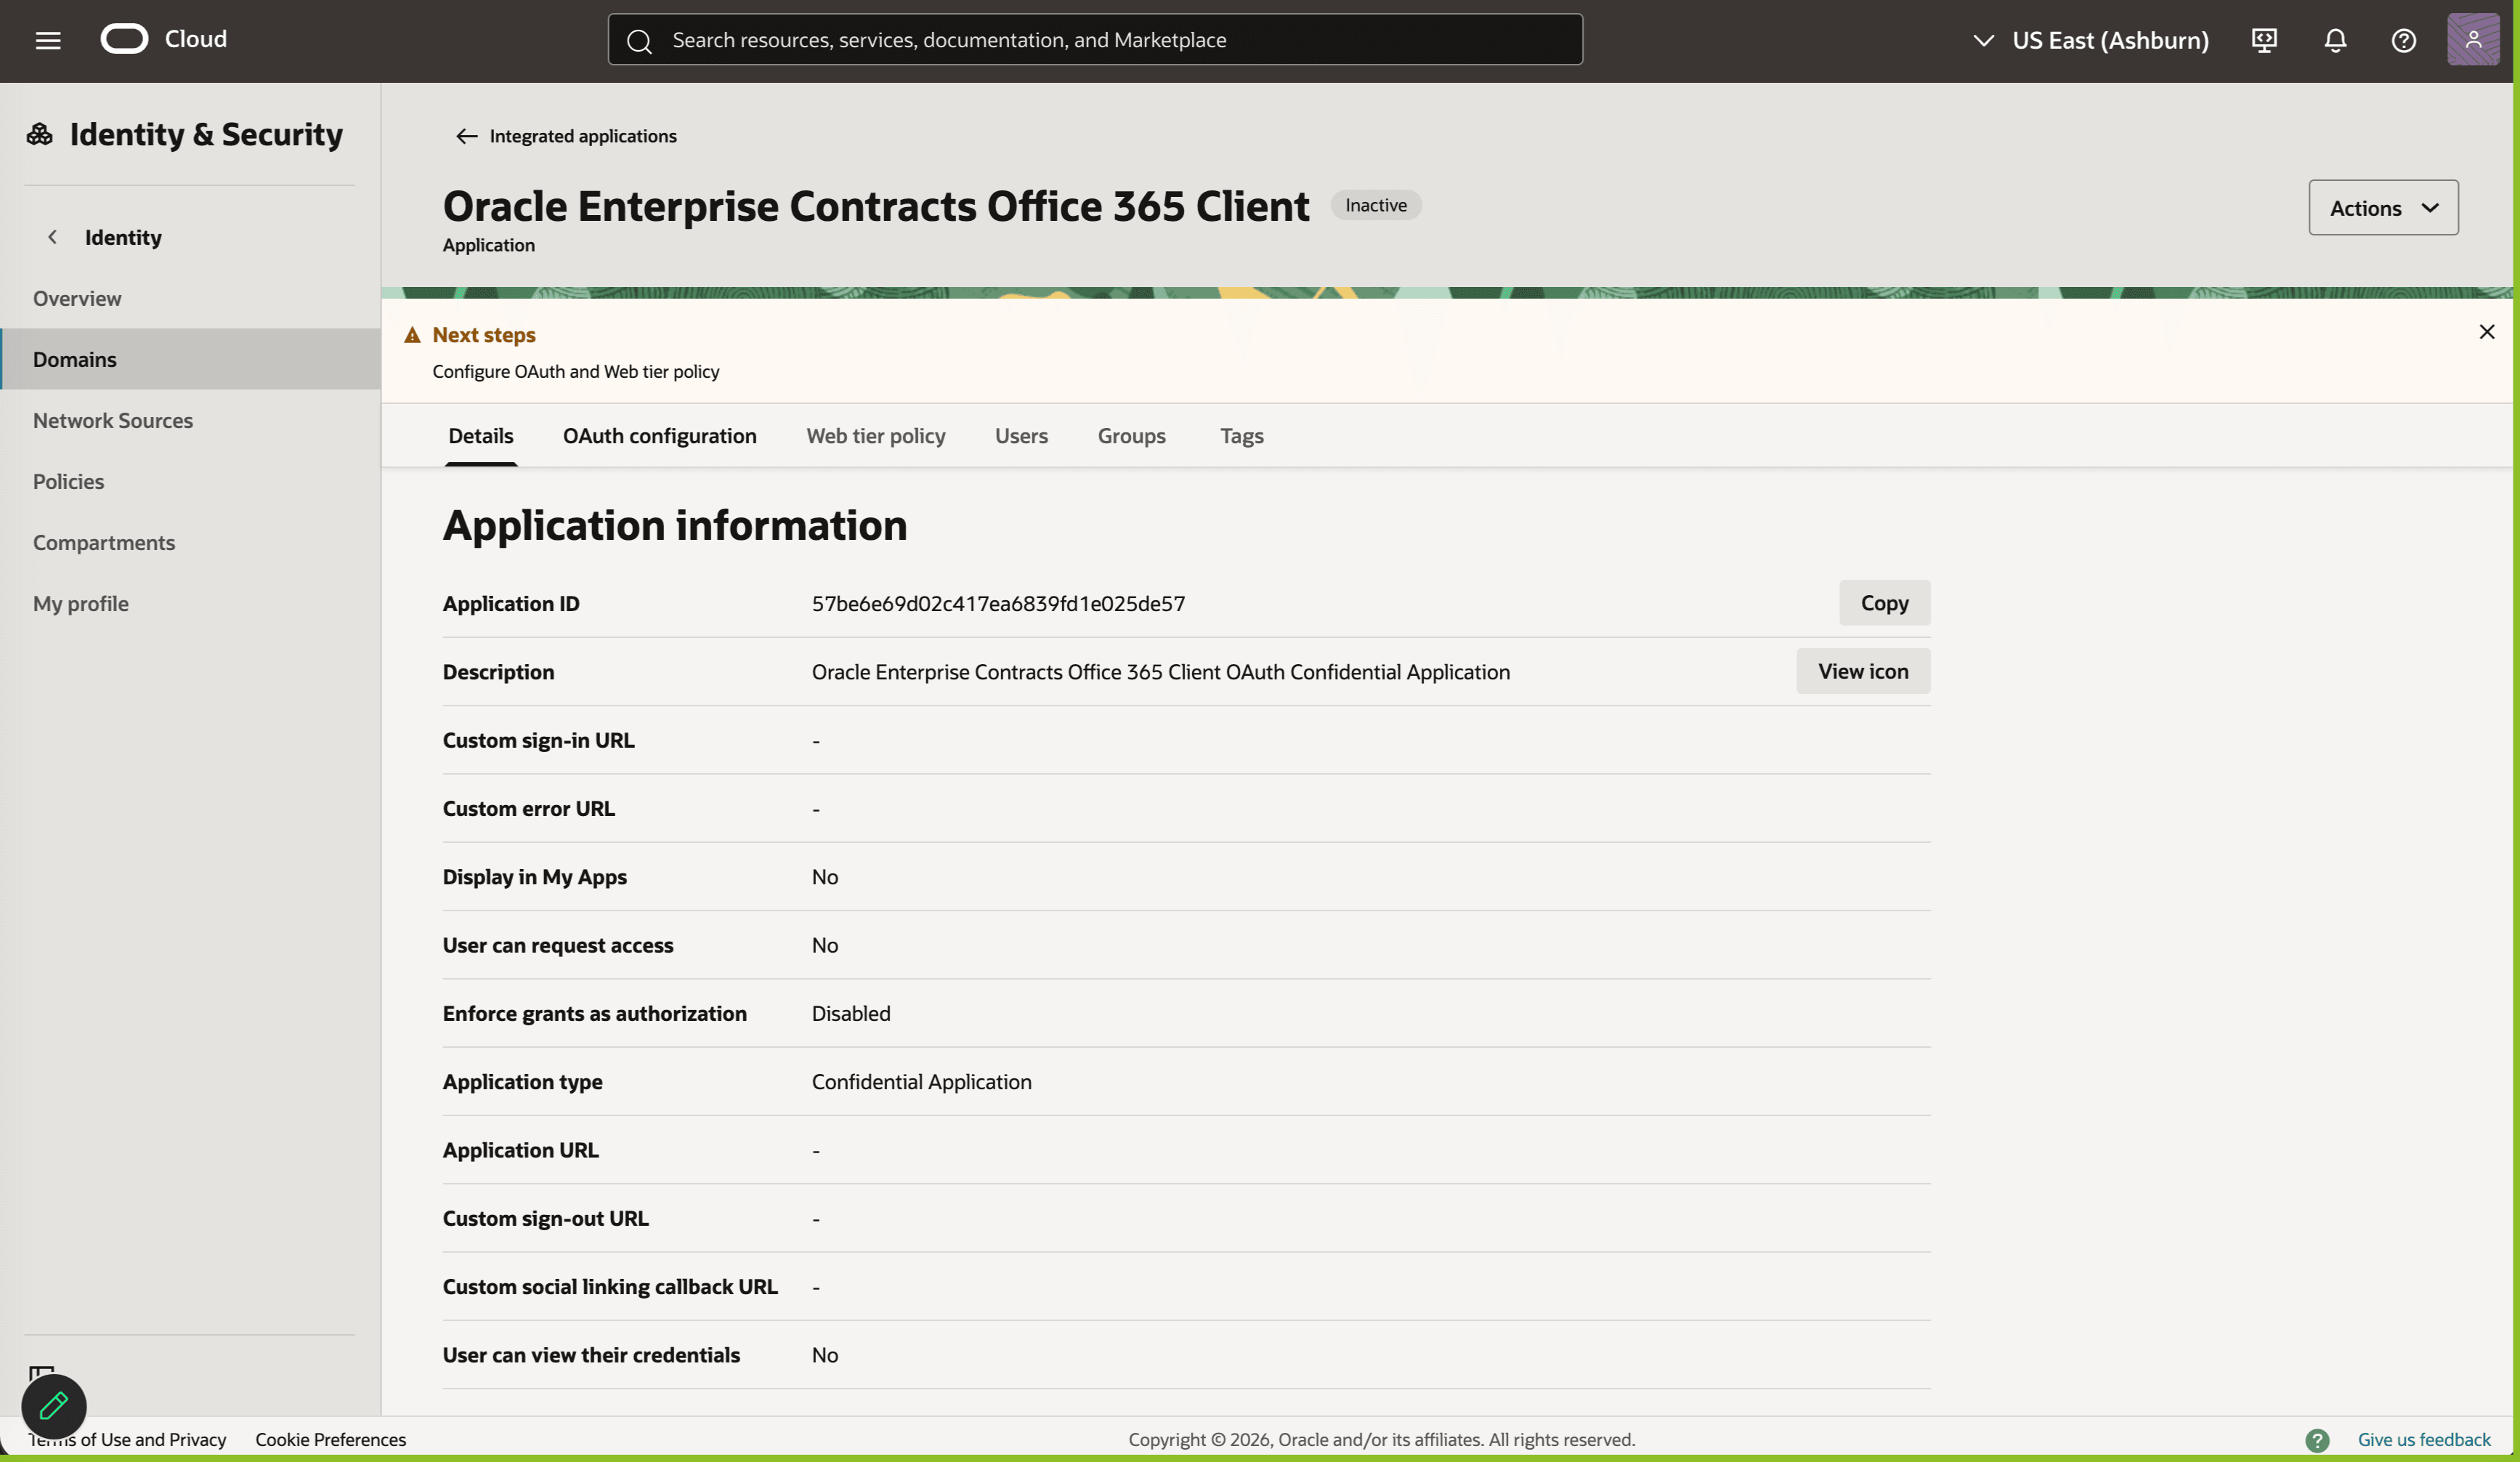Click 'User can request access' label
This screenshot has width=2520, height=1462.
558,945
